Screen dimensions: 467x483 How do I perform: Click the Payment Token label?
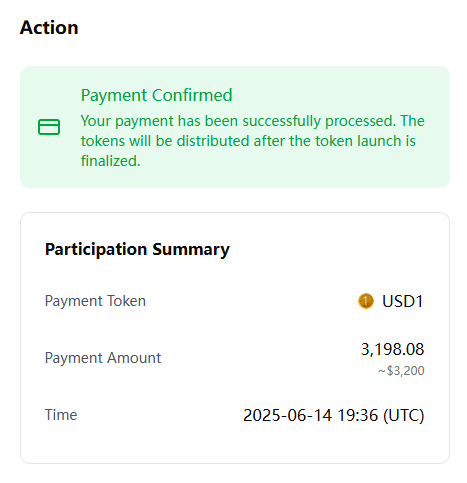click(95, 301)
